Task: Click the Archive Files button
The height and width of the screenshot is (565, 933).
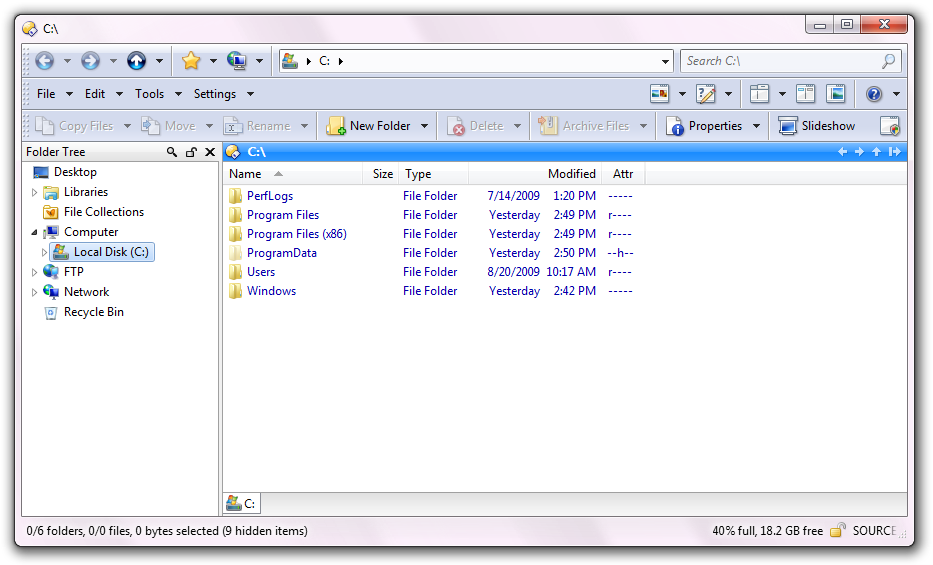Action: click(584, 126)
